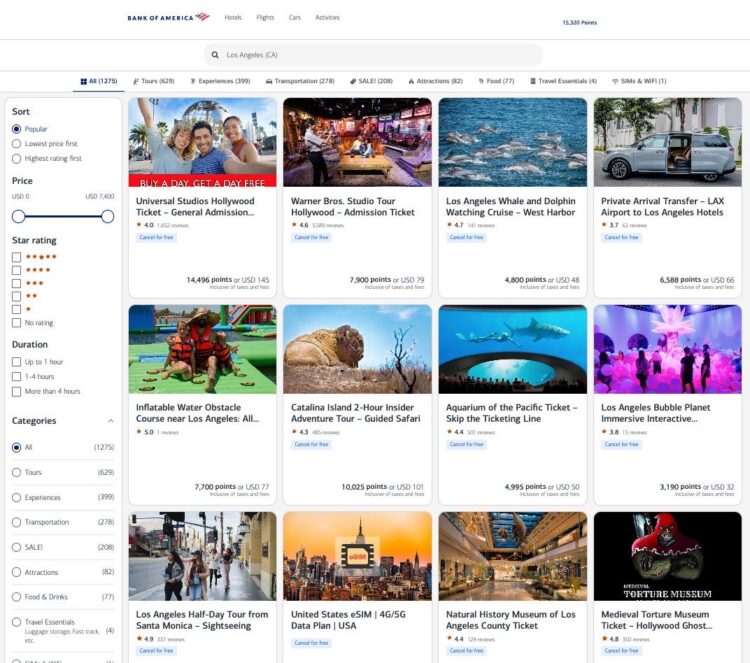The width and height of the screenshot is (750, 663).
Task: Open Warner Bros. Studio Tour Hollywood title
Action: (353, 207)
